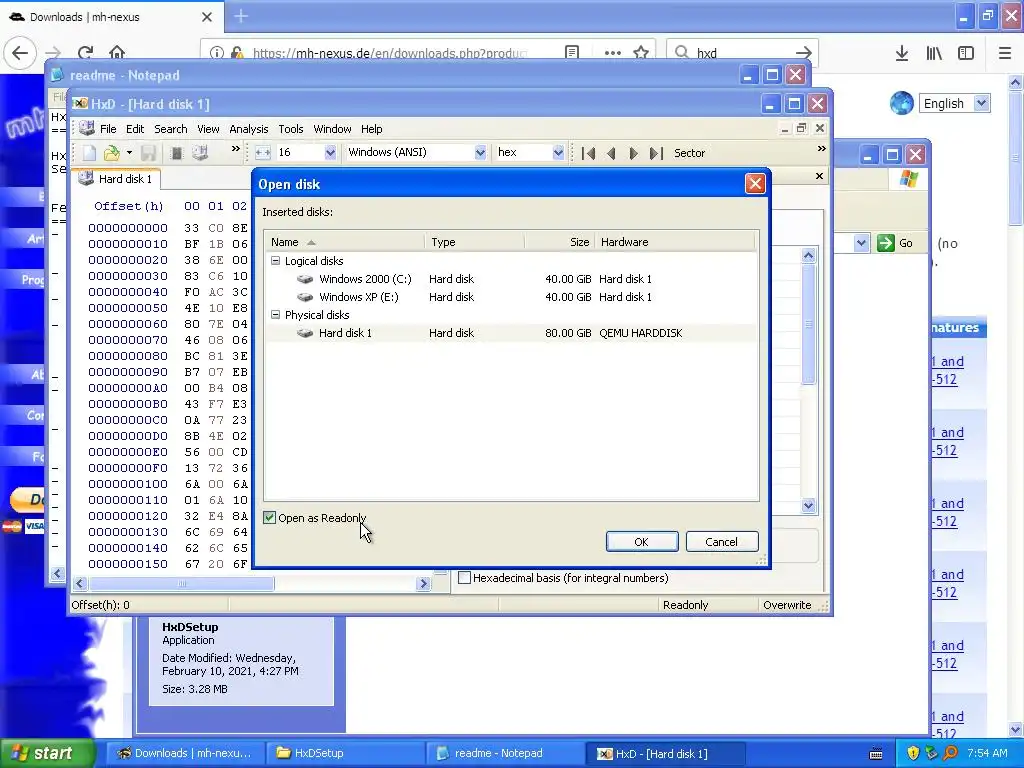This screenshot has width=1024, height=768.
Task: Open the Help menu in HxD
Action: tap(372, 129)
